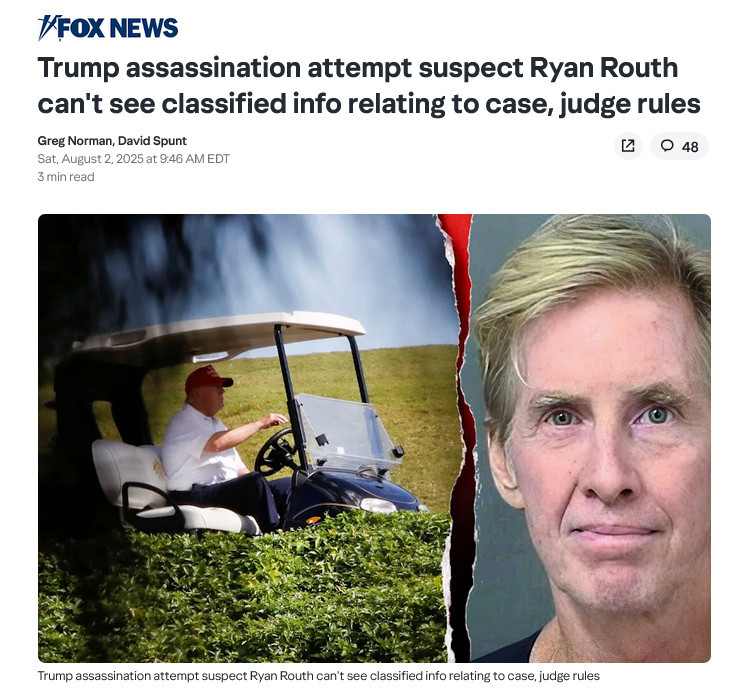The image size is (748, 694).
Task: Click the 3 min read label
Action: (x=66, y=177)
